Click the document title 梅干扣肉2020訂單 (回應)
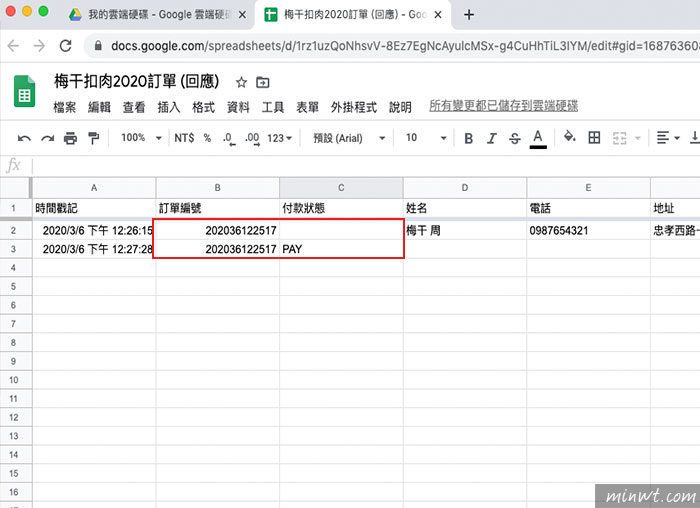Image resolution: width=700 pixels, height=508 pixels. [137, 81]
